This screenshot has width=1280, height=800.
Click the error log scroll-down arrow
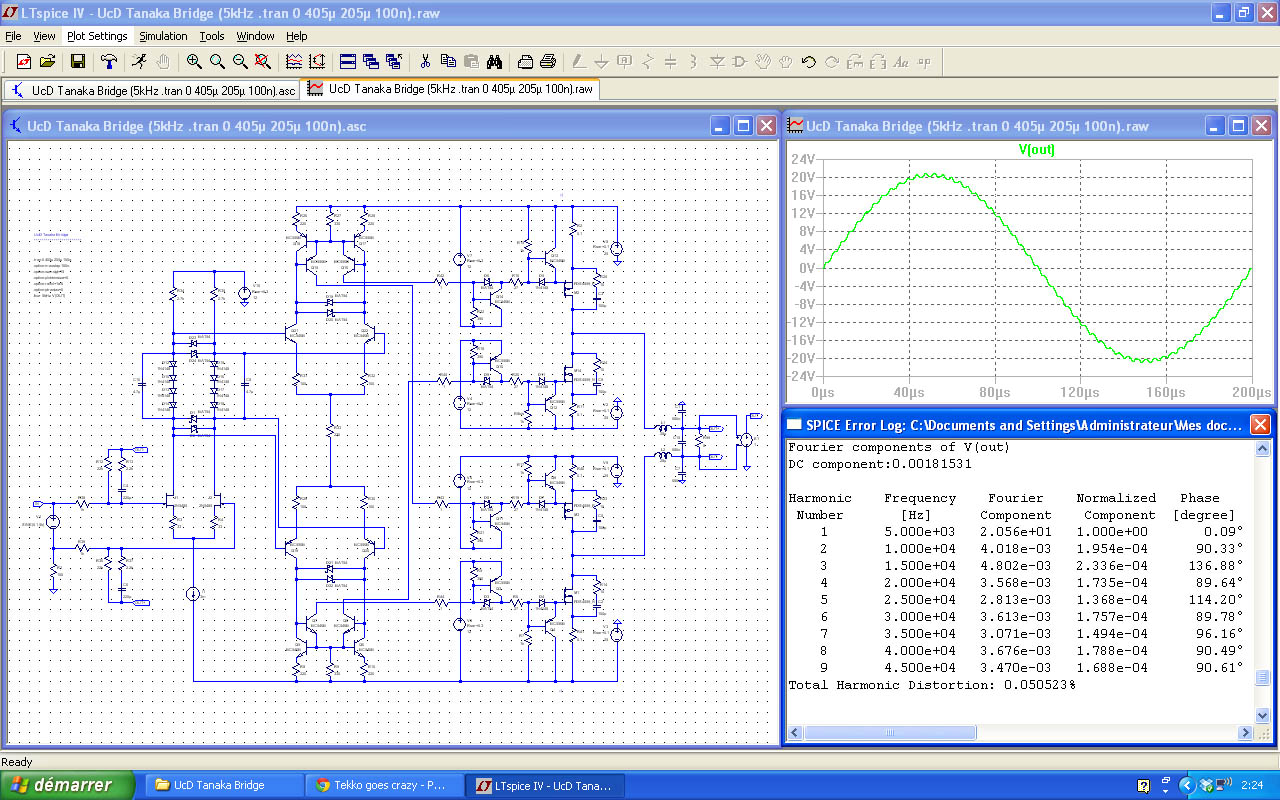[x=1263, y=715]
